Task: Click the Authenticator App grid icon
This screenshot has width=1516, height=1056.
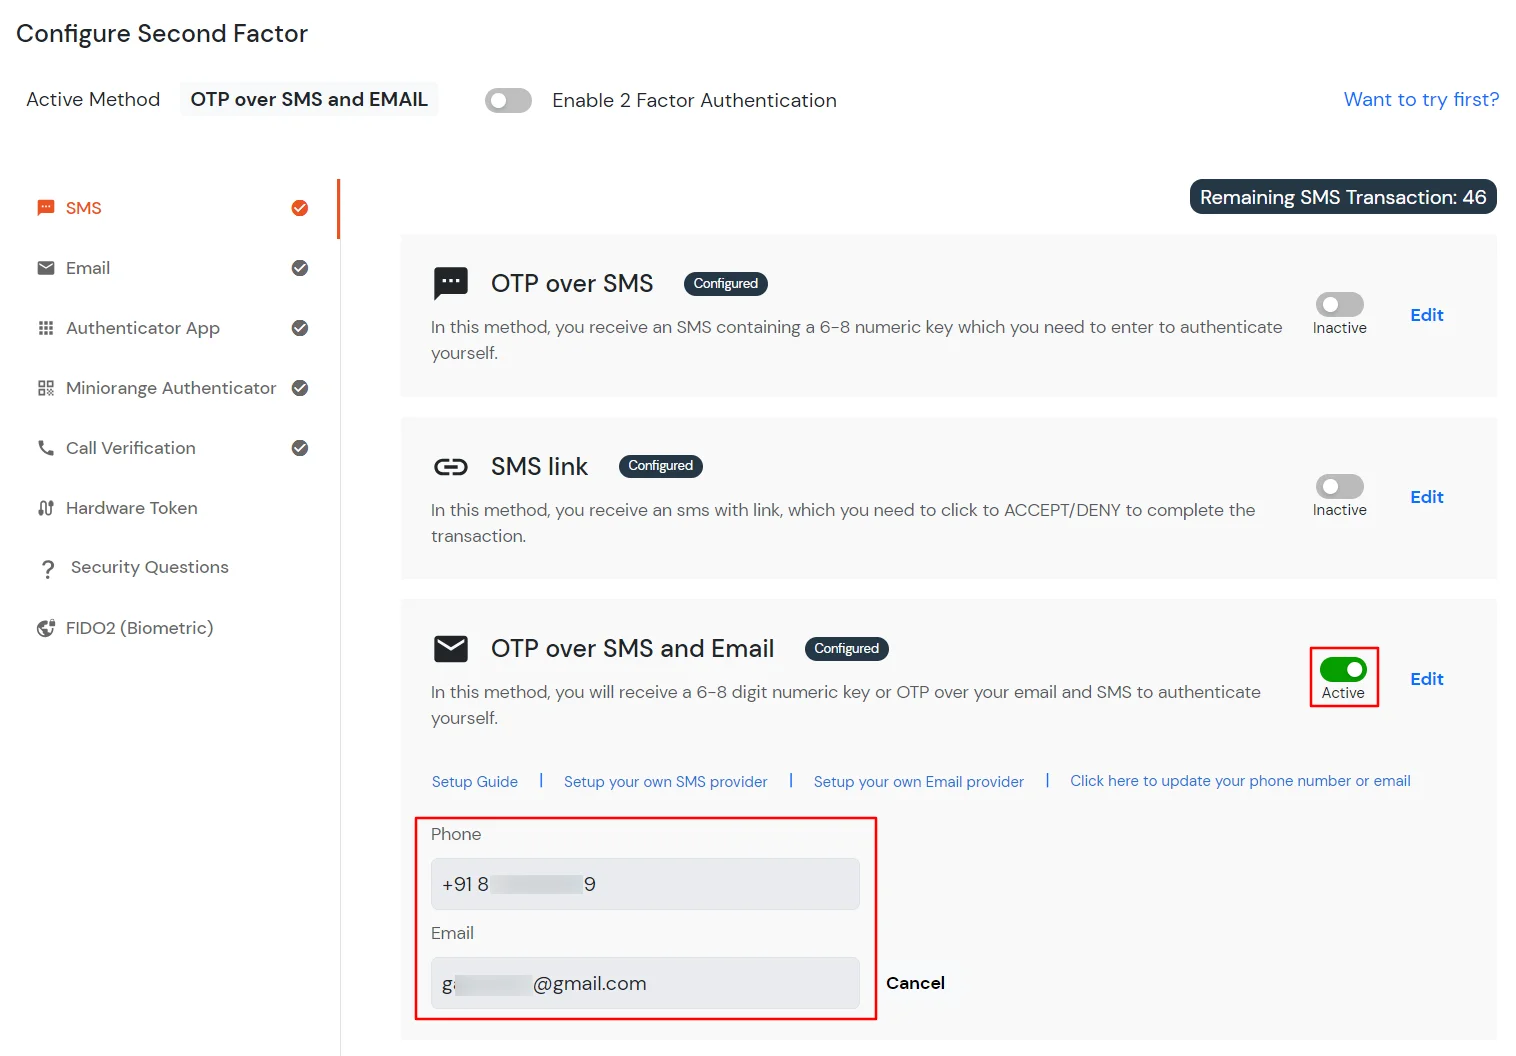Action: click(46, 328)
